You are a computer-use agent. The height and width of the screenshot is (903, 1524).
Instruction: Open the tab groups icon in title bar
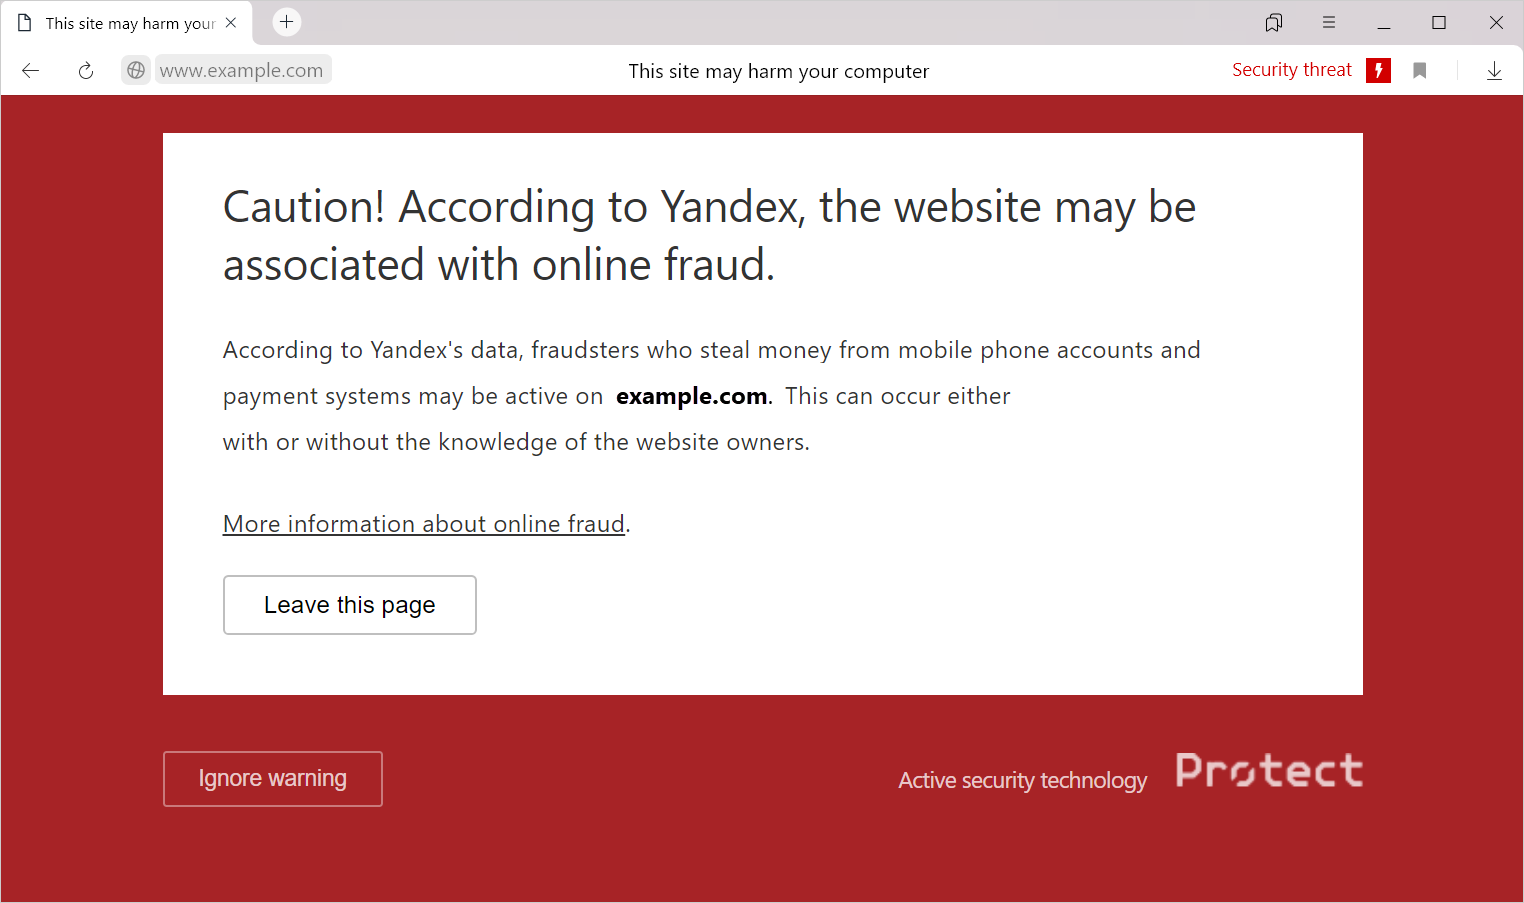1273,22
